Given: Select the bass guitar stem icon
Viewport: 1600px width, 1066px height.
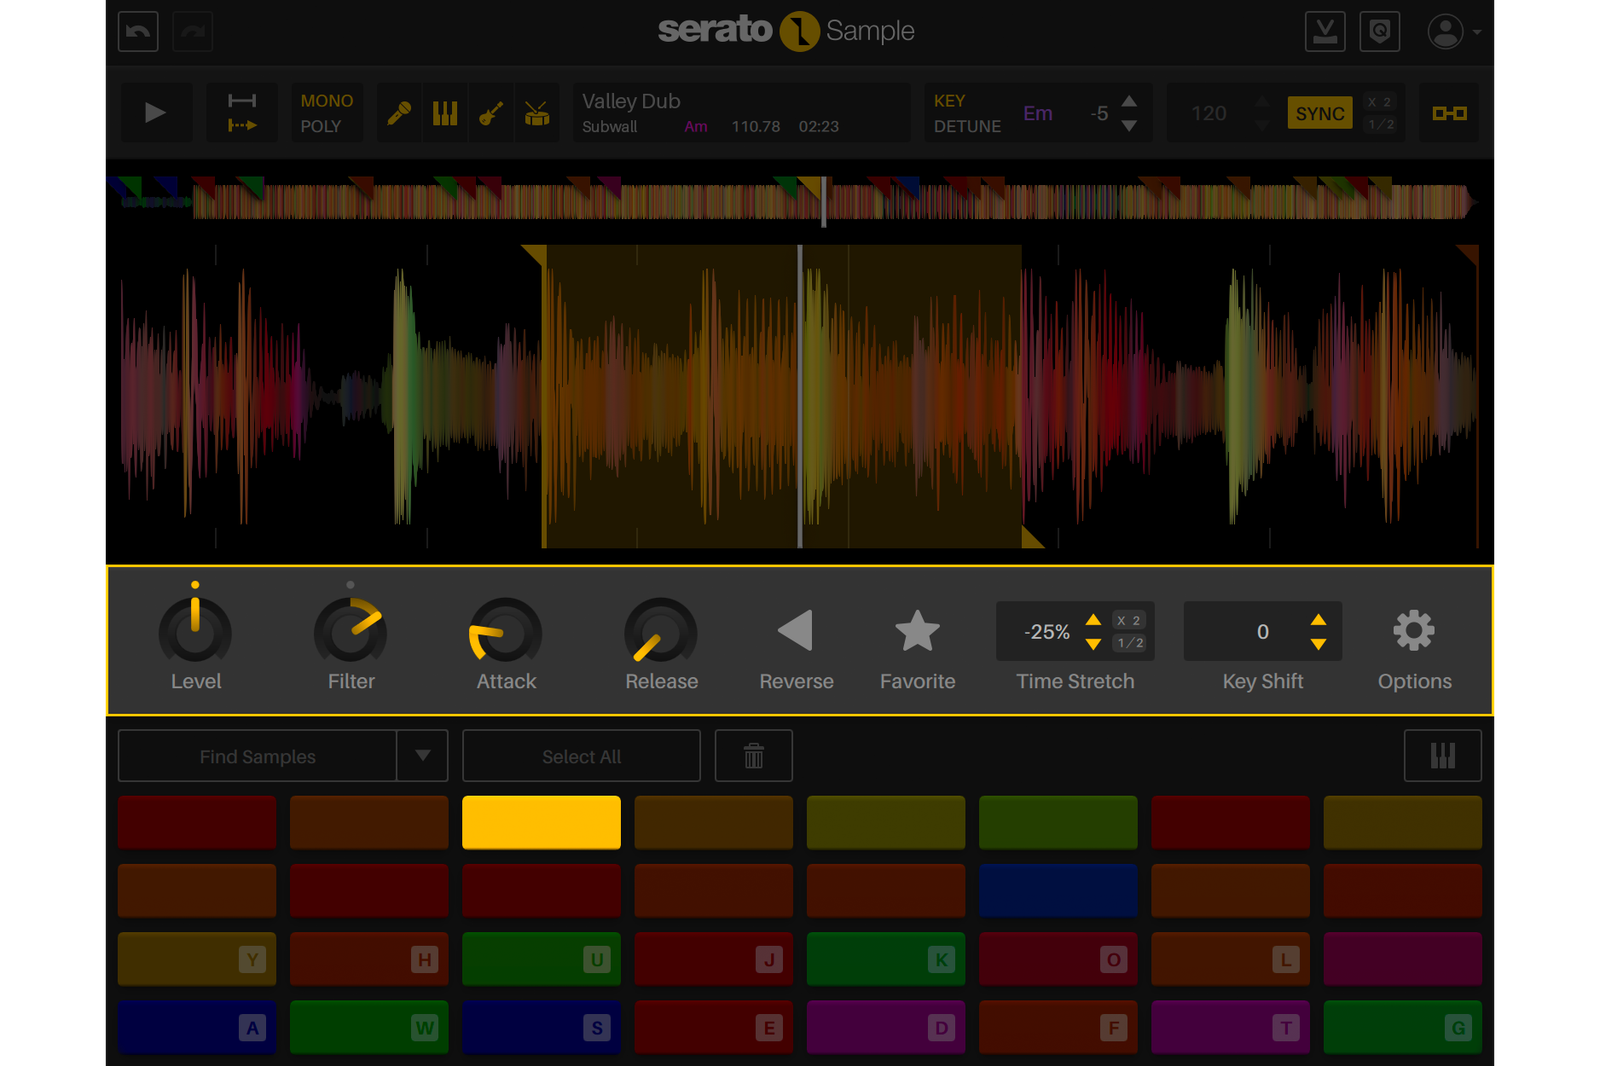Looking at the screenshot, I should (489, 112).
